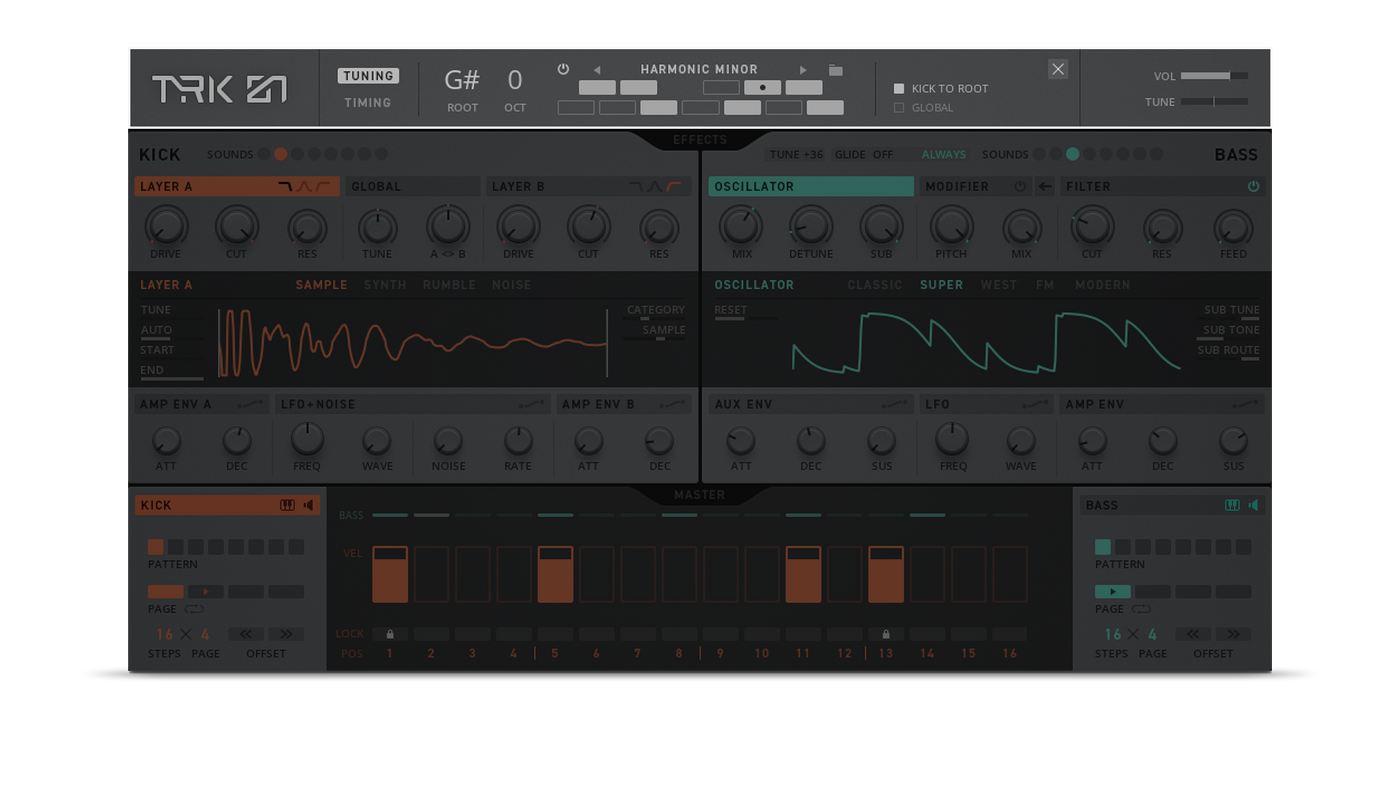
Task: Select Layer A low-pass filter shape icon
Action: point(286,187)
